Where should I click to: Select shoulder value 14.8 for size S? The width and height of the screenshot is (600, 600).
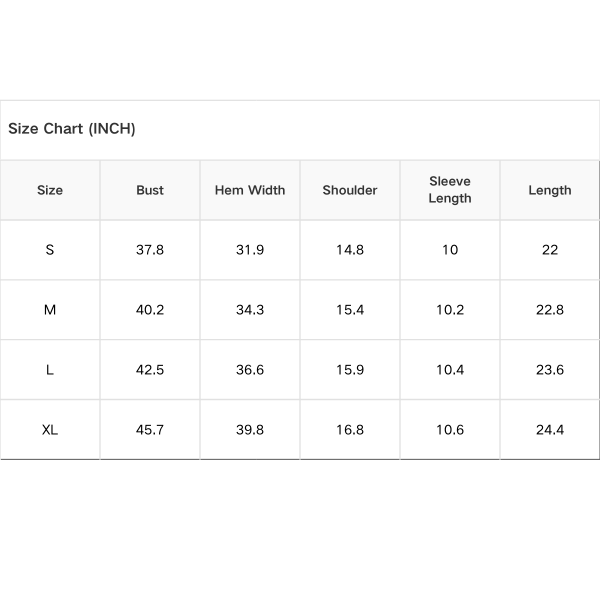(x=350, y=250)
